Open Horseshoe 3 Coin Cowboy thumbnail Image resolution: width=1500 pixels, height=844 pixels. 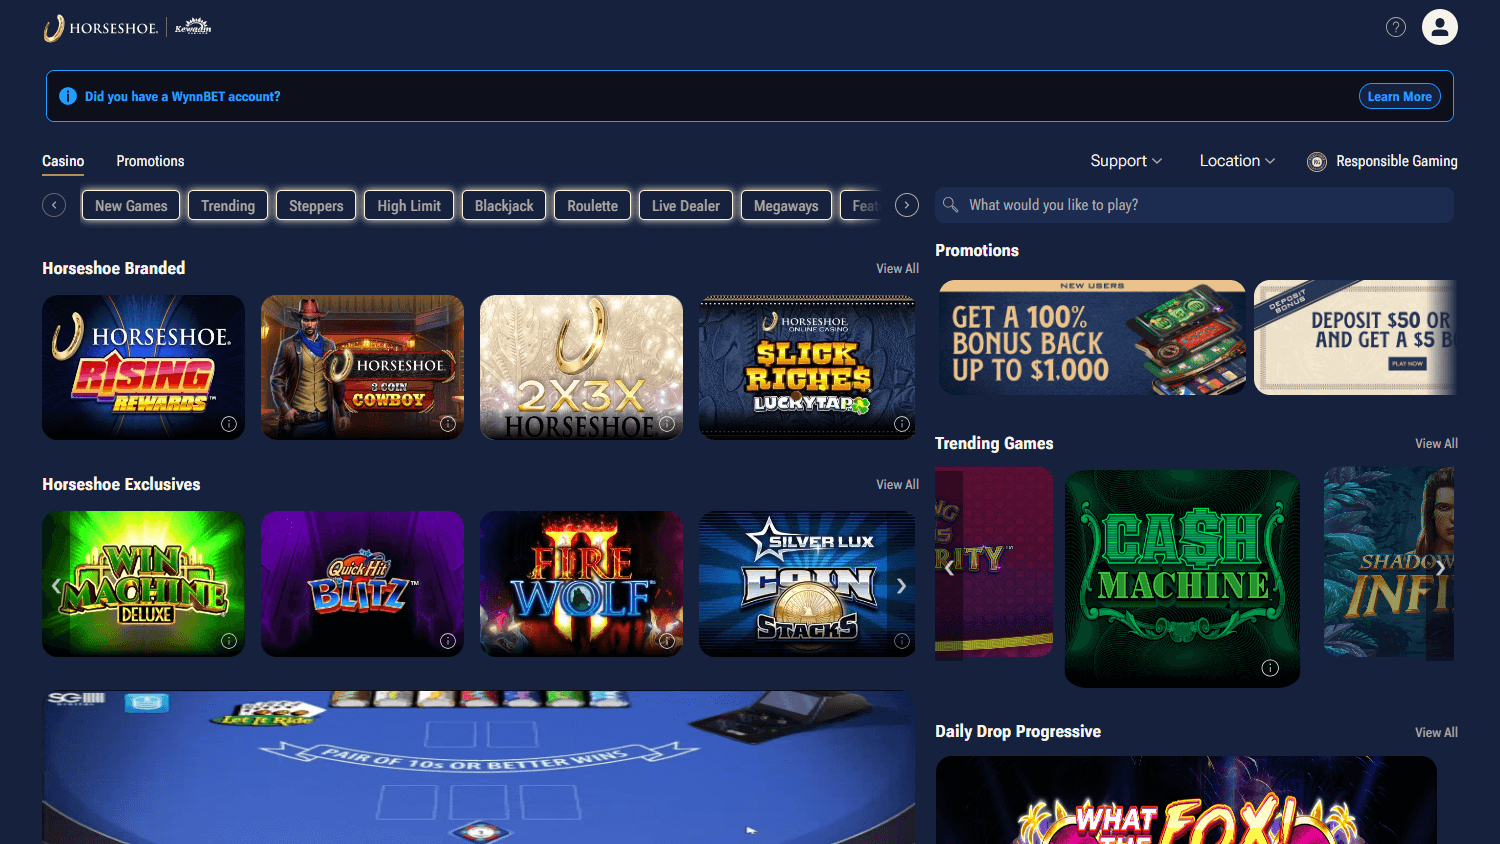point(362,367)
